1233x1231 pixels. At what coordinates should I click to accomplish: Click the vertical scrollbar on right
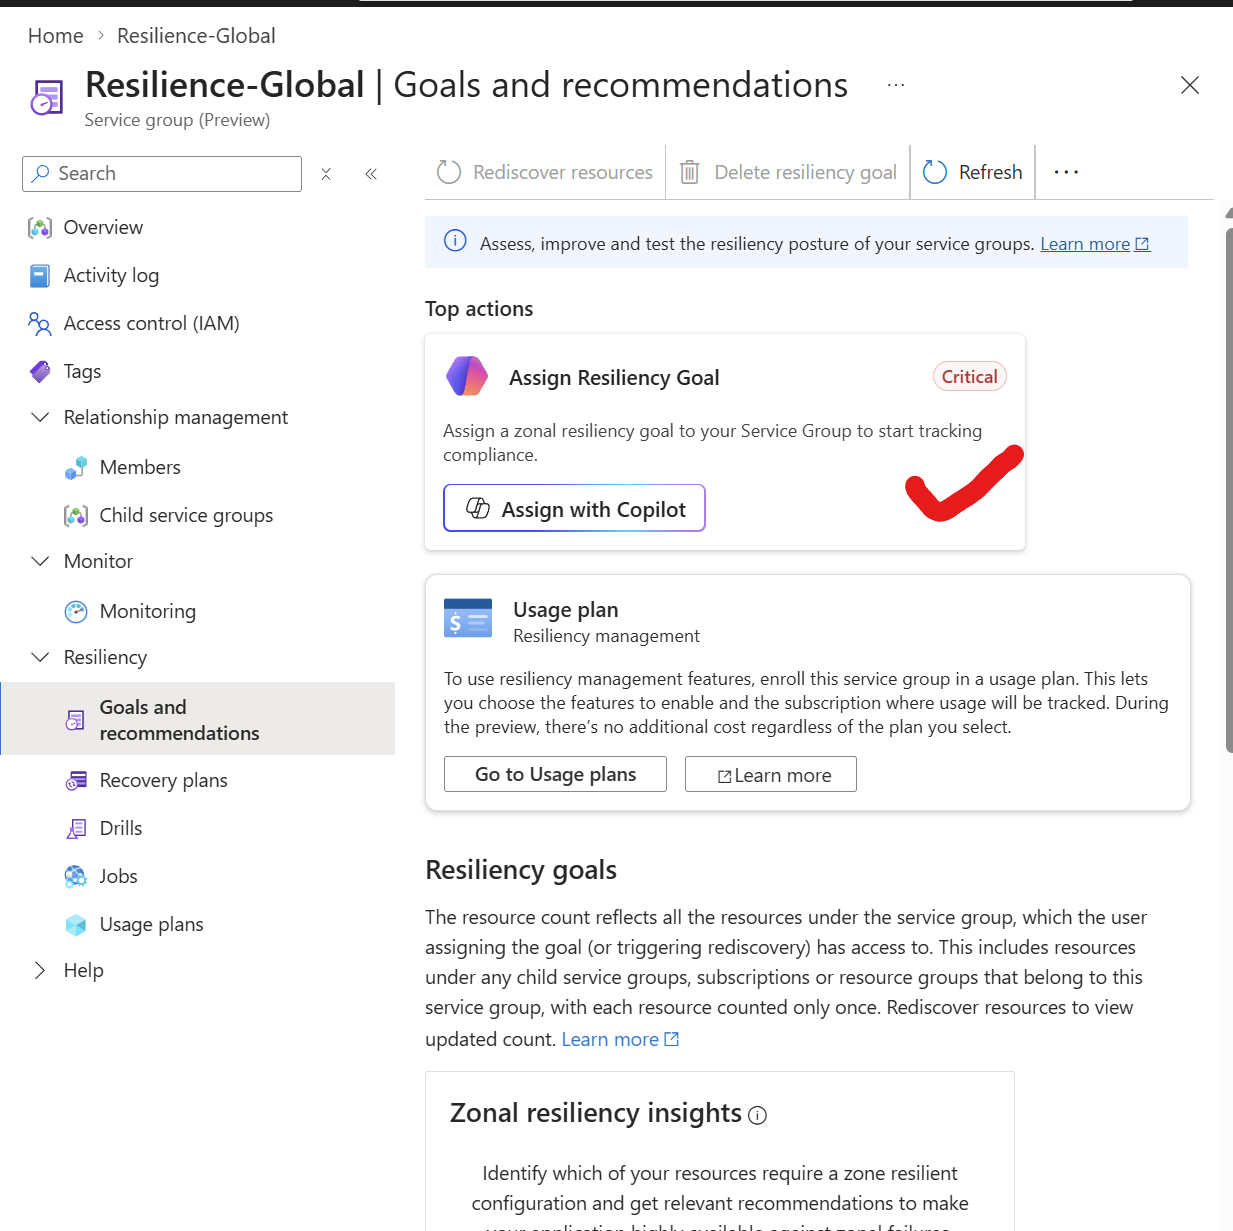point(1229,490)
